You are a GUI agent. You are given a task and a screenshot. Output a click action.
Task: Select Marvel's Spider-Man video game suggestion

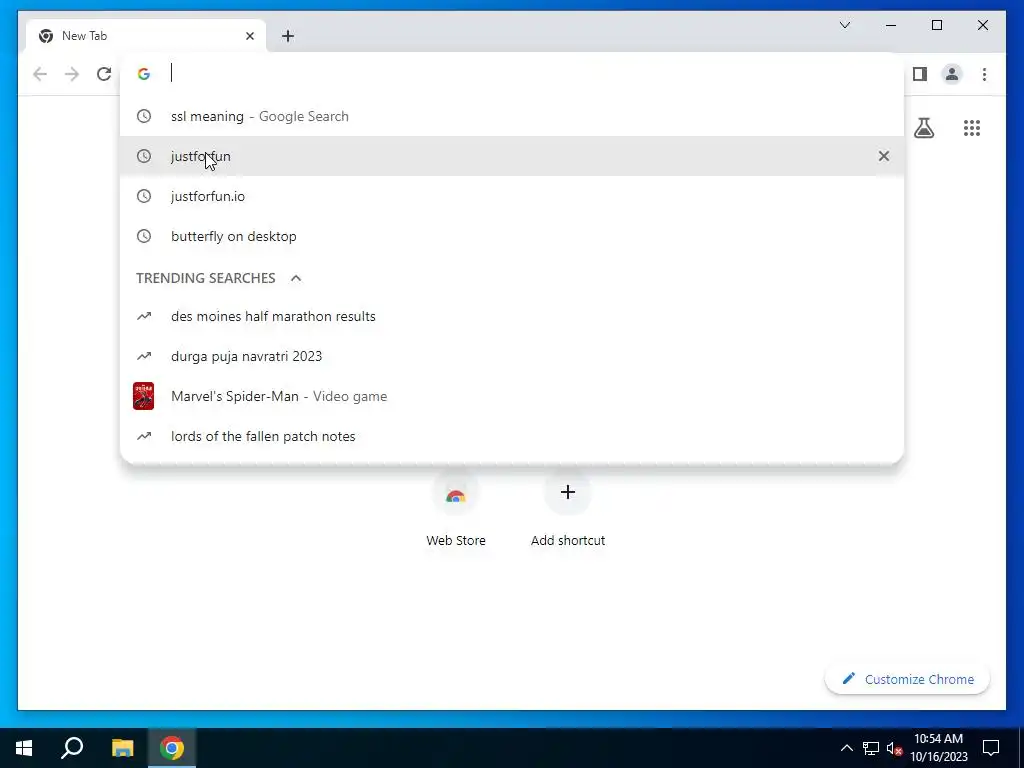tap(512, 396)
